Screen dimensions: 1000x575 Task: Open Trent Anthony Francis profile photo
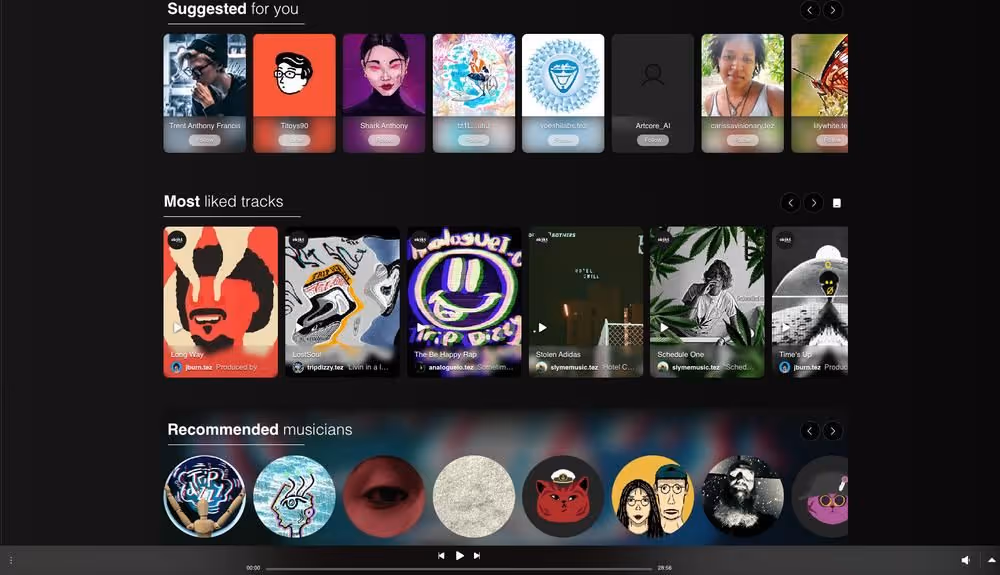pos(205,75)
